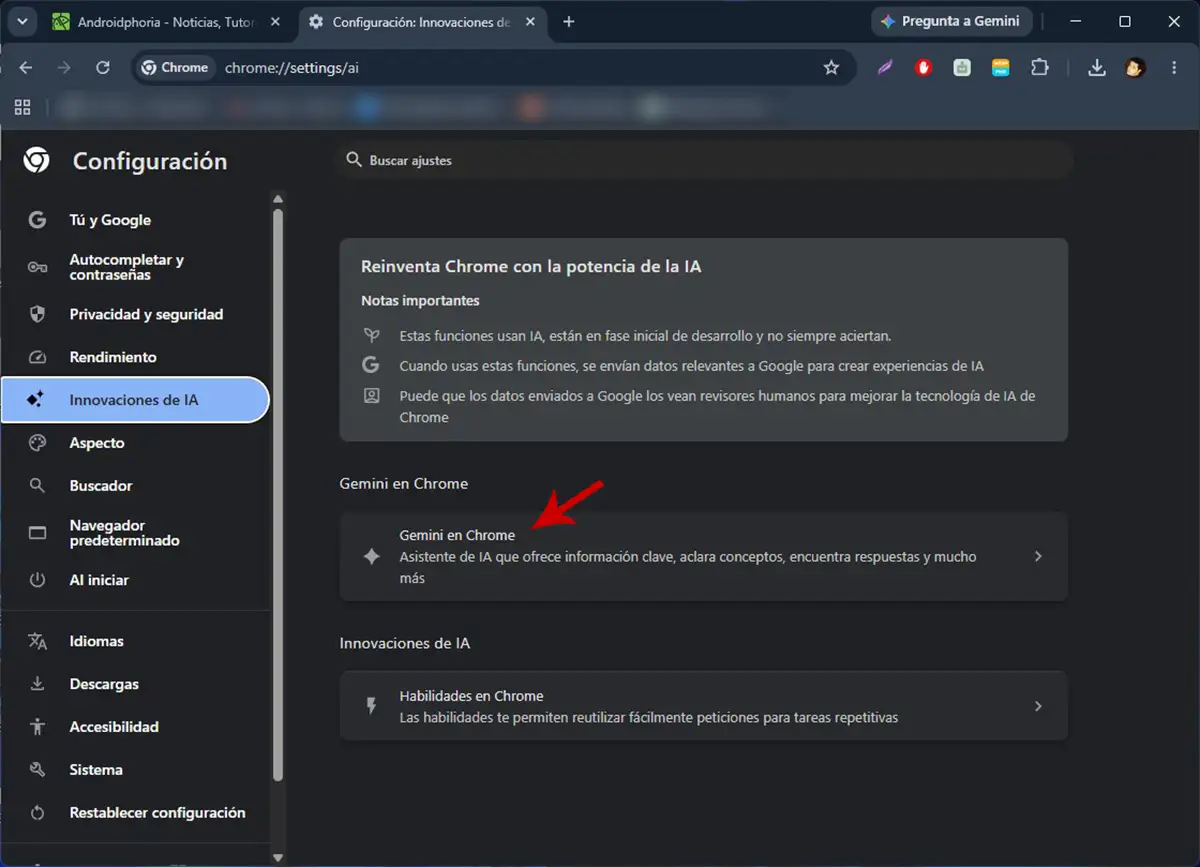The width and height of the screenshot is (1200, 867).
Task: Click the Chrome site info chip
Action: coord(175,67)
